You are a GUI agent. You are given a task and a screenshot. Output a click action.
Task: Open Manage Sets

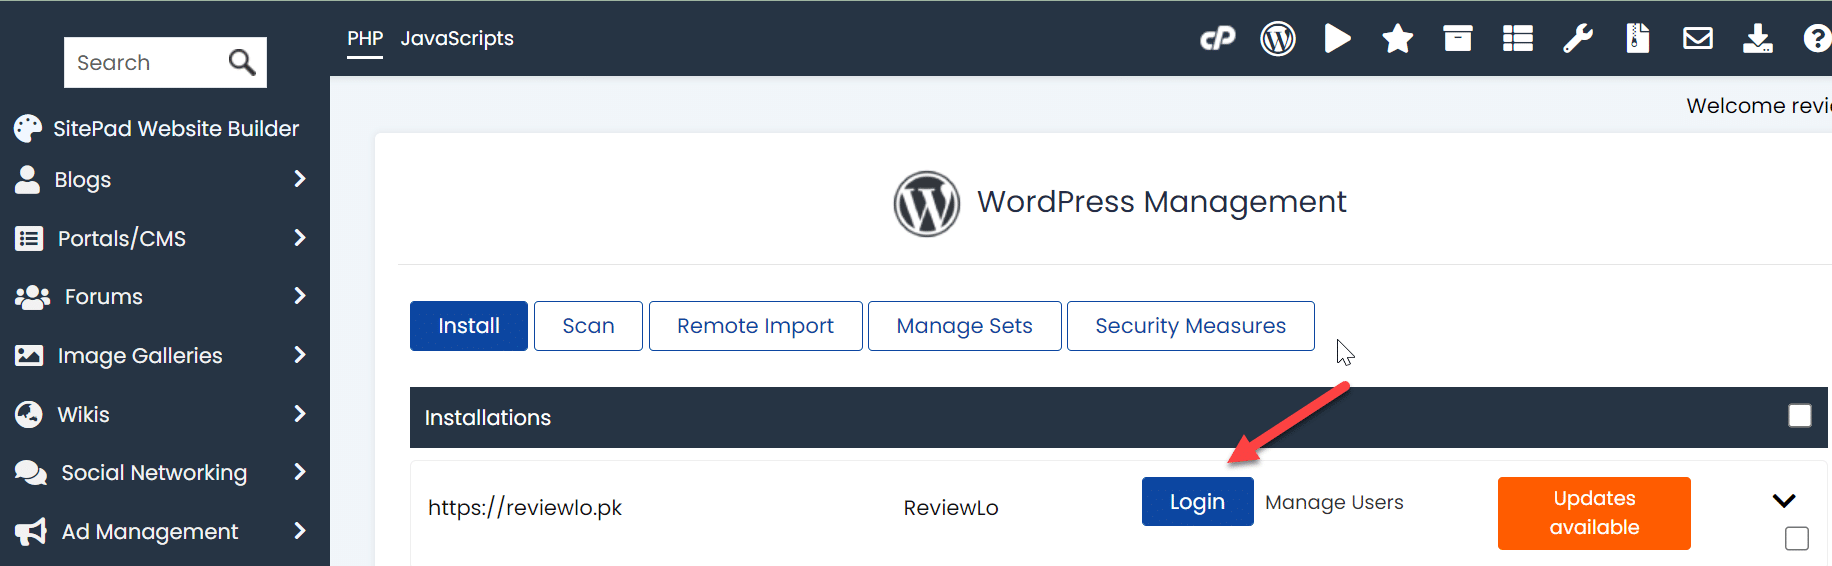[964, 326]
